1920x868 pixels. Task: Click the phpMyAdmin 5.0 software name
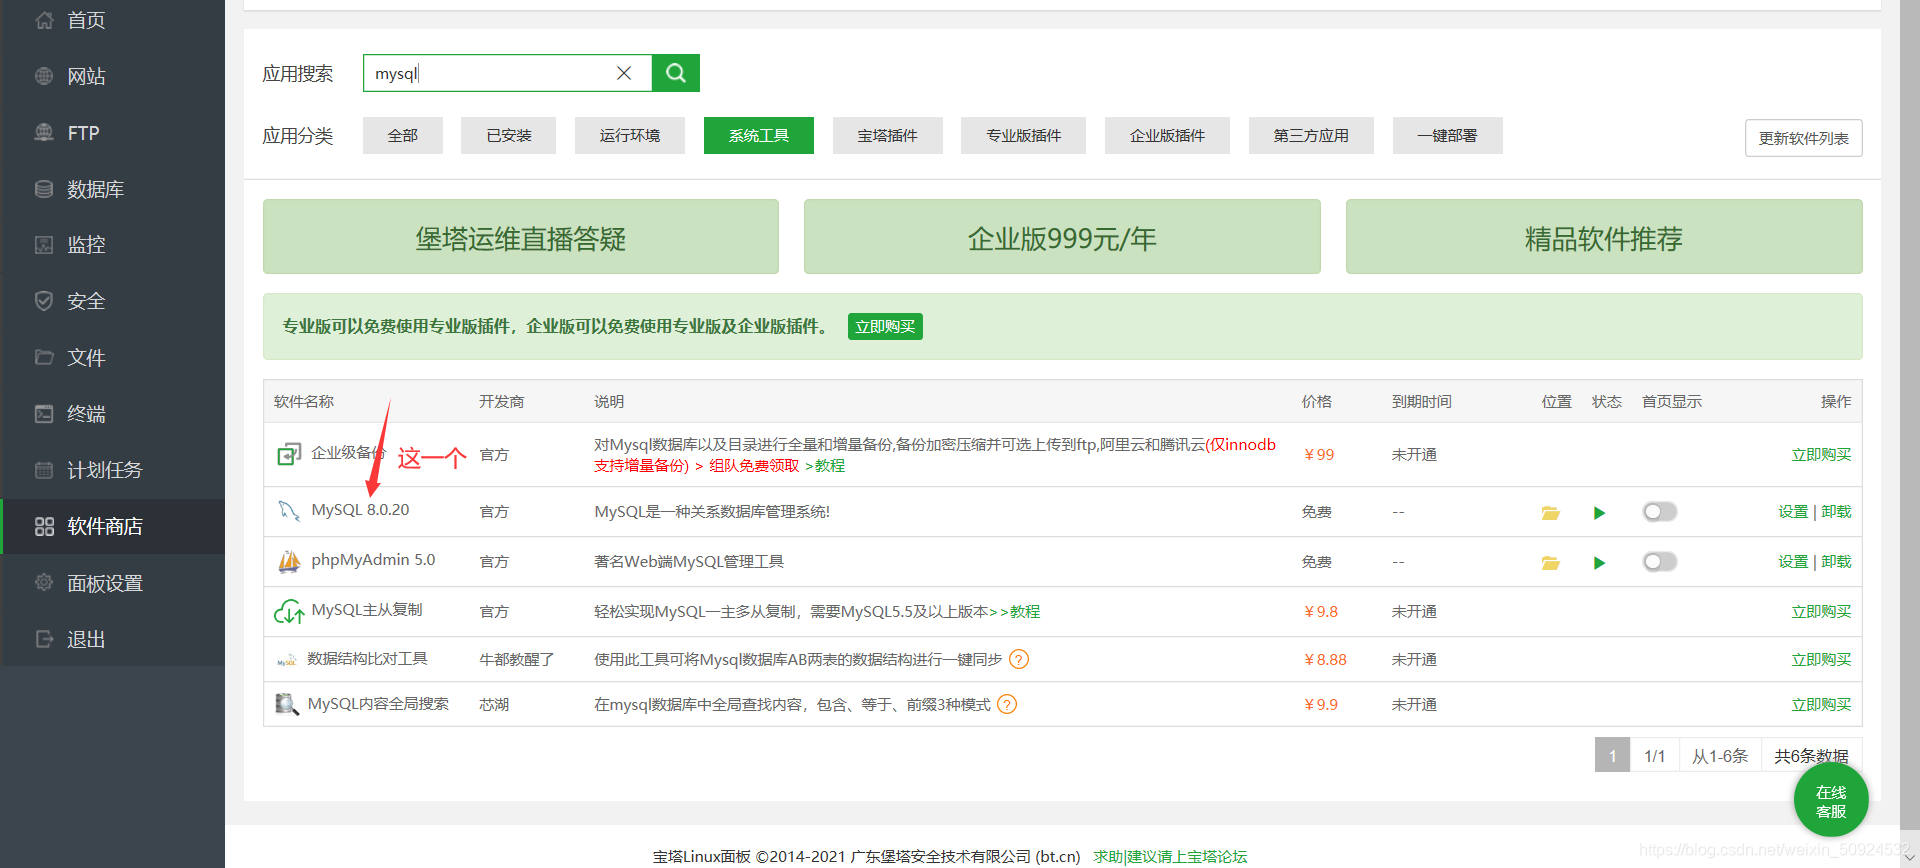click(x=373, y=560)
